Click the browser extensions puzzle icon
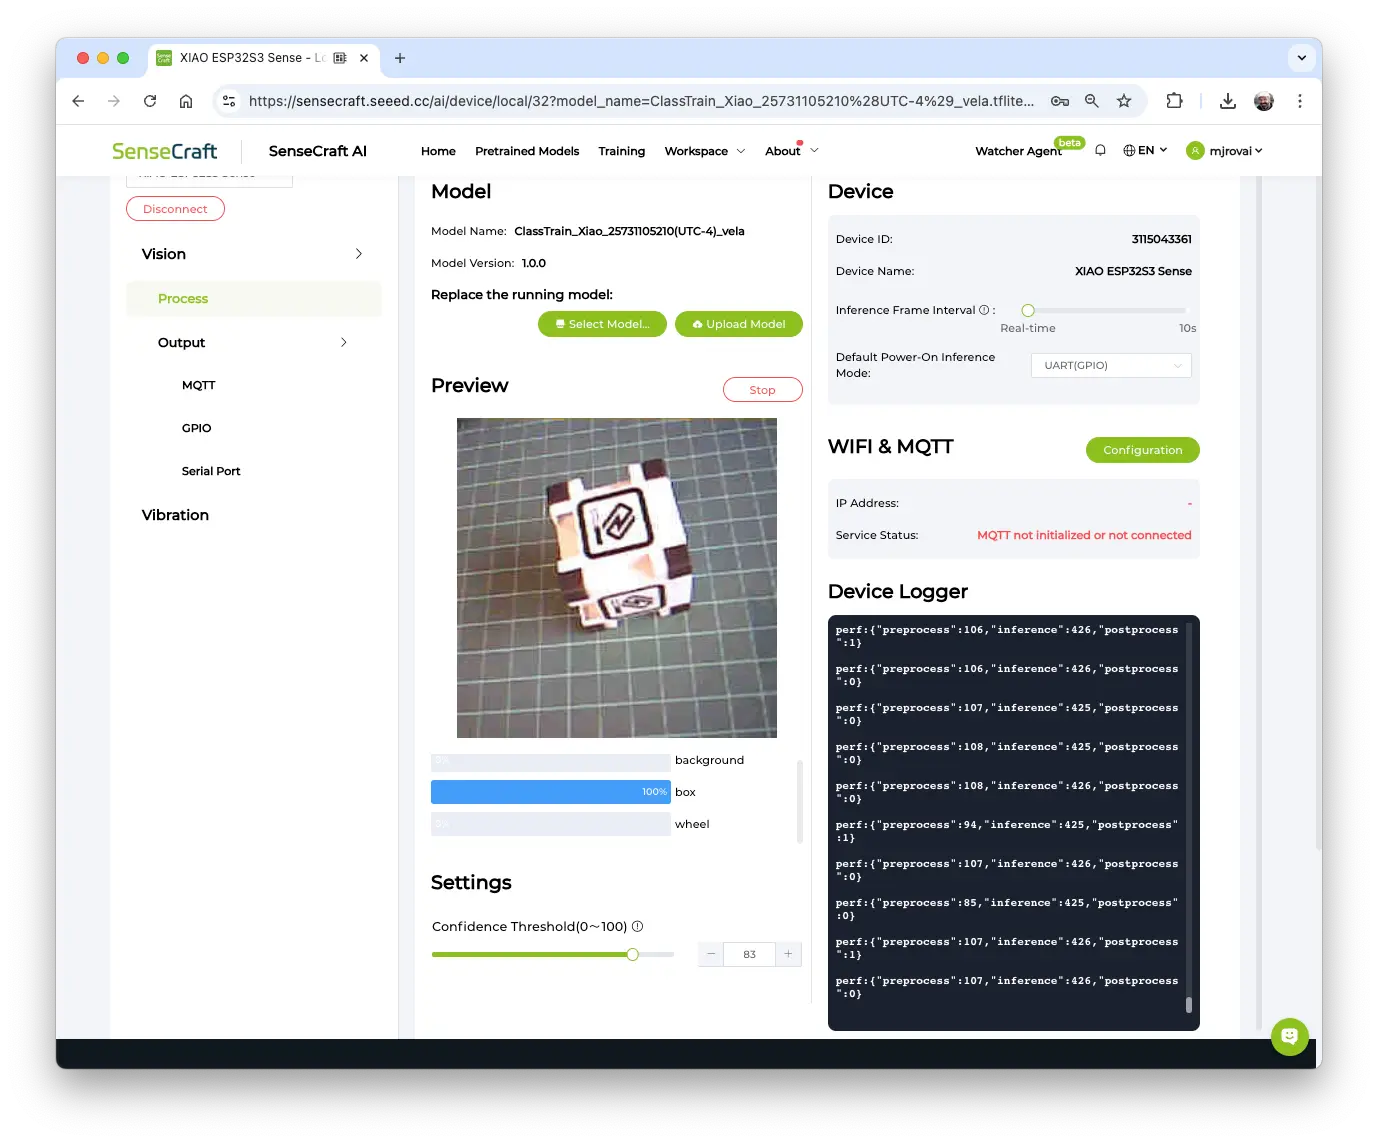The width and height of the screenshot is (1378, 1143). 1174,101
